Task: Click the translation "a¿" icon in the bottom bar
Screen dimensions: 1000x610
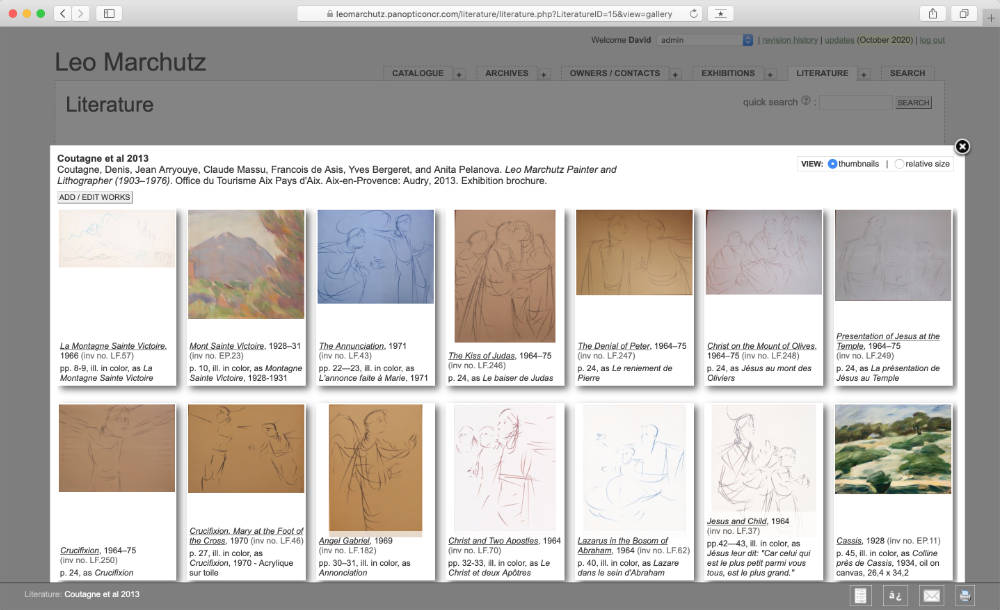Action: coord(895,595)
